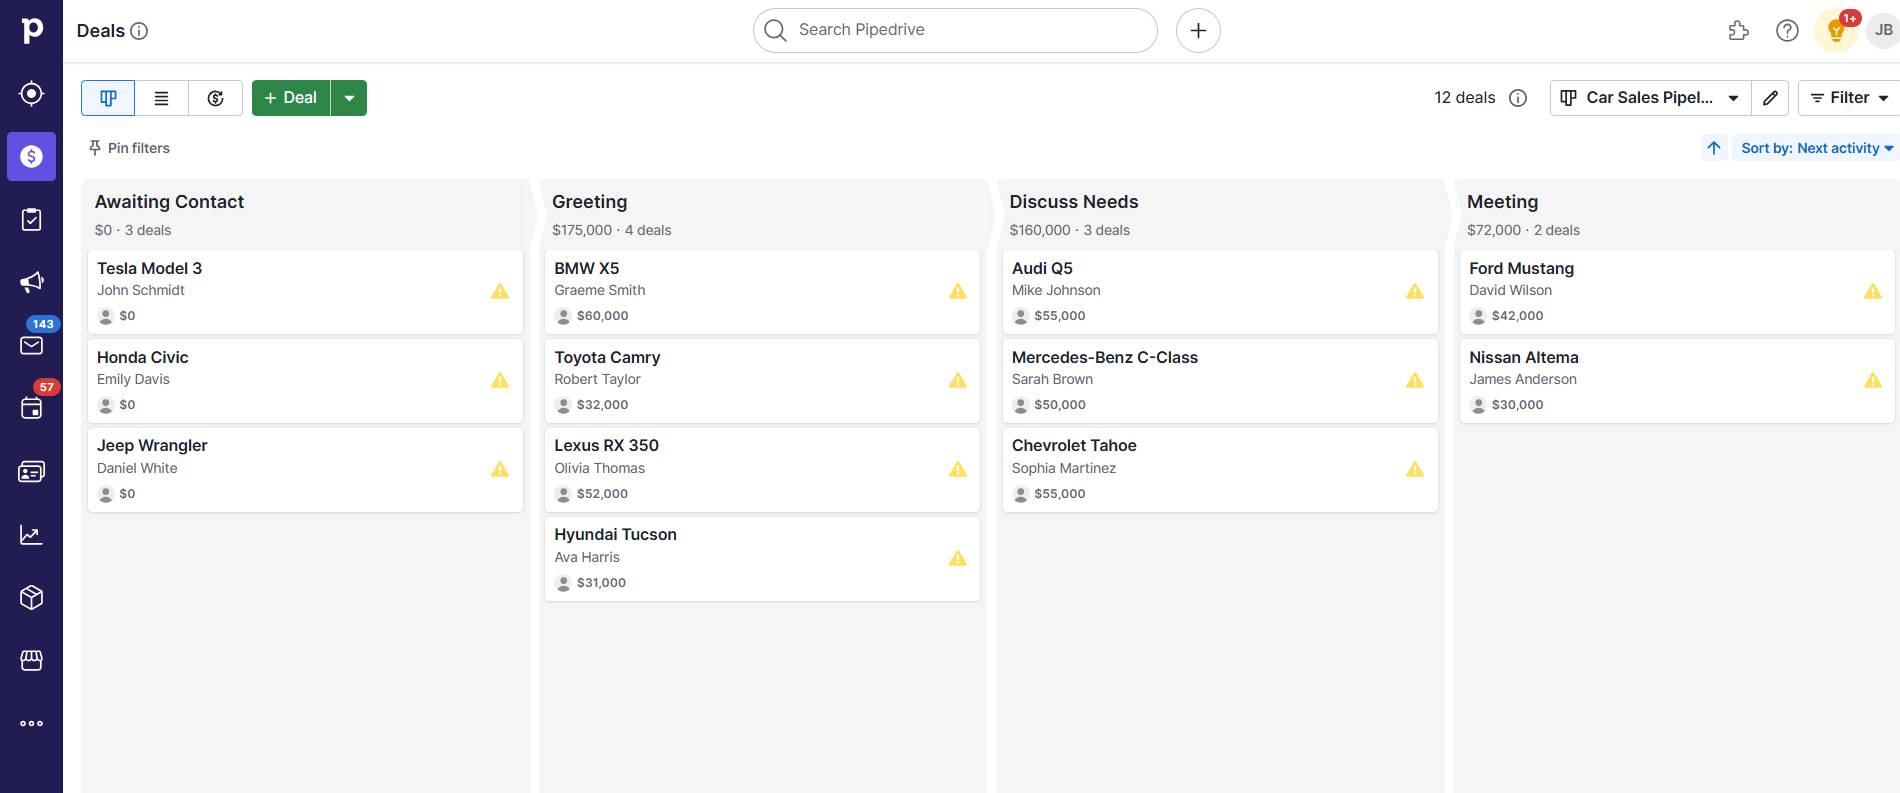Click owner avatar on Nissan Altema card
Image resolution: width=1900 pixels, height=793 pixels.
(x=1478, y=405)
